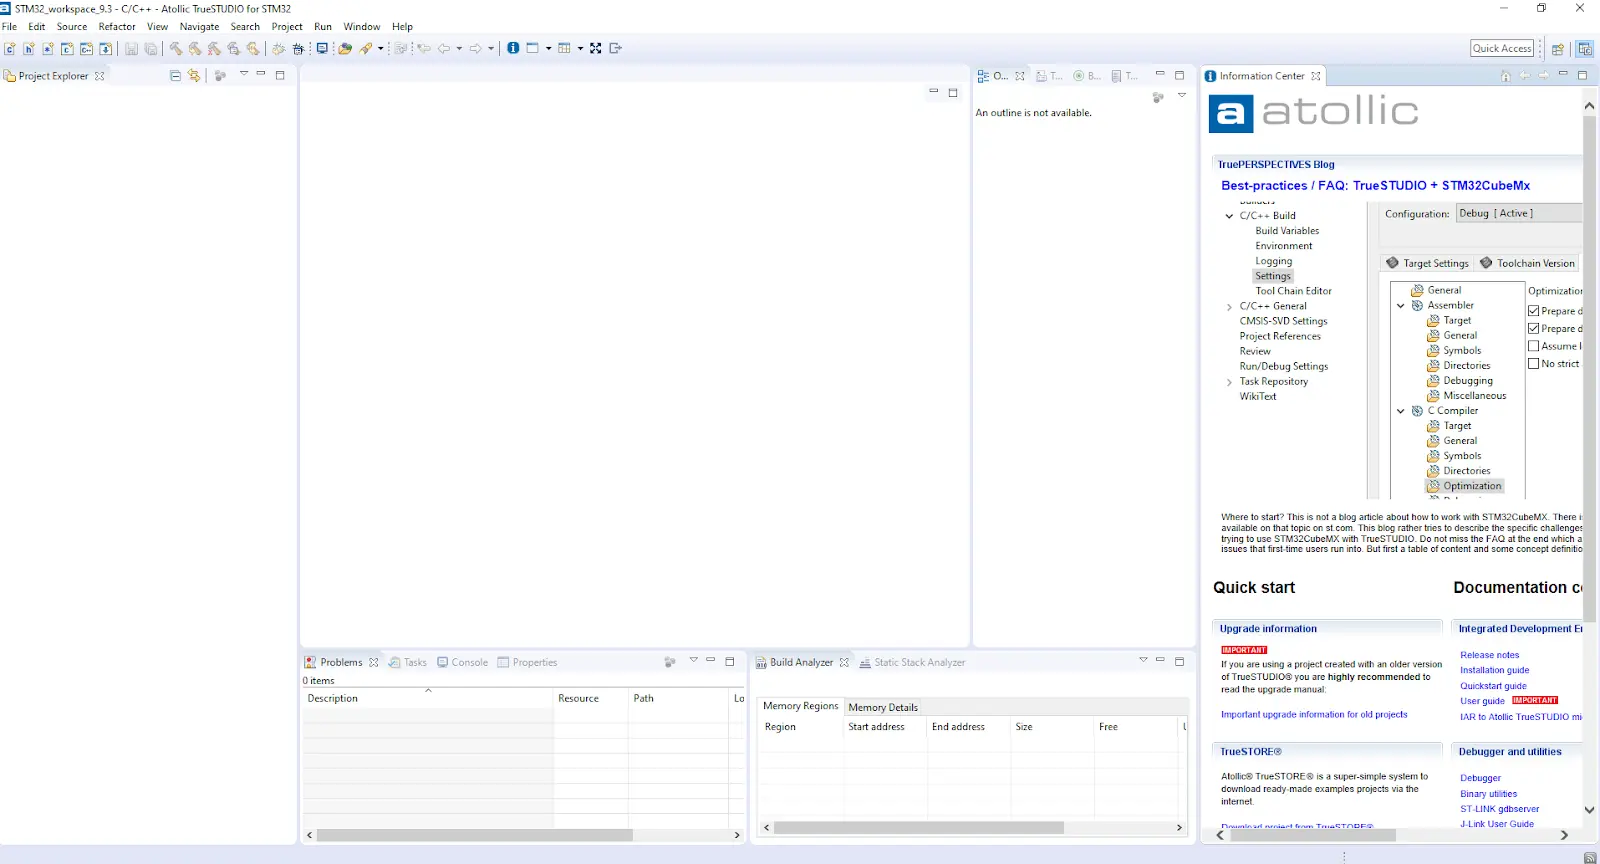Image resolution: width=1600 pixels, height=864 pixels.
Task: Click the Project Explorer focus filter icon
Action: tap(220, 75)
